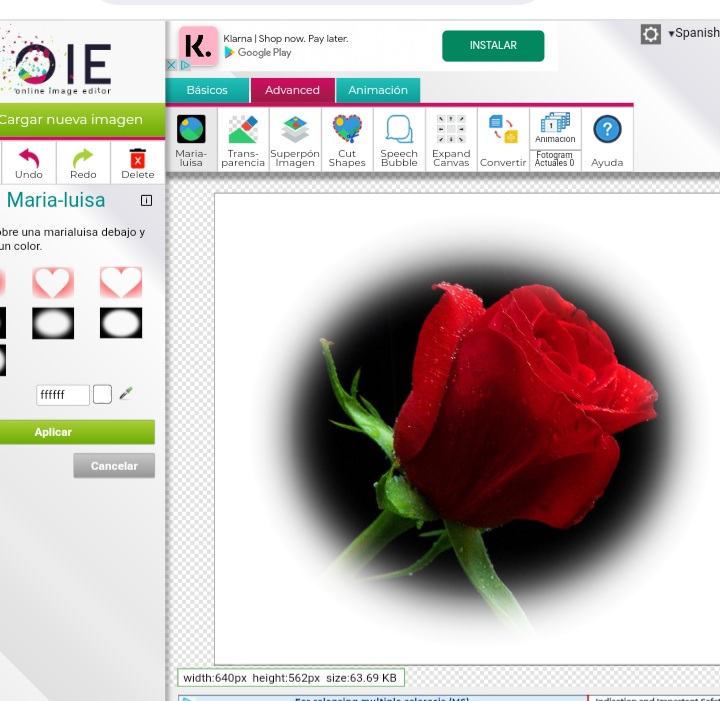Click the Cancelar button
This screenshot has height=701, width=720.
[114, 466]
